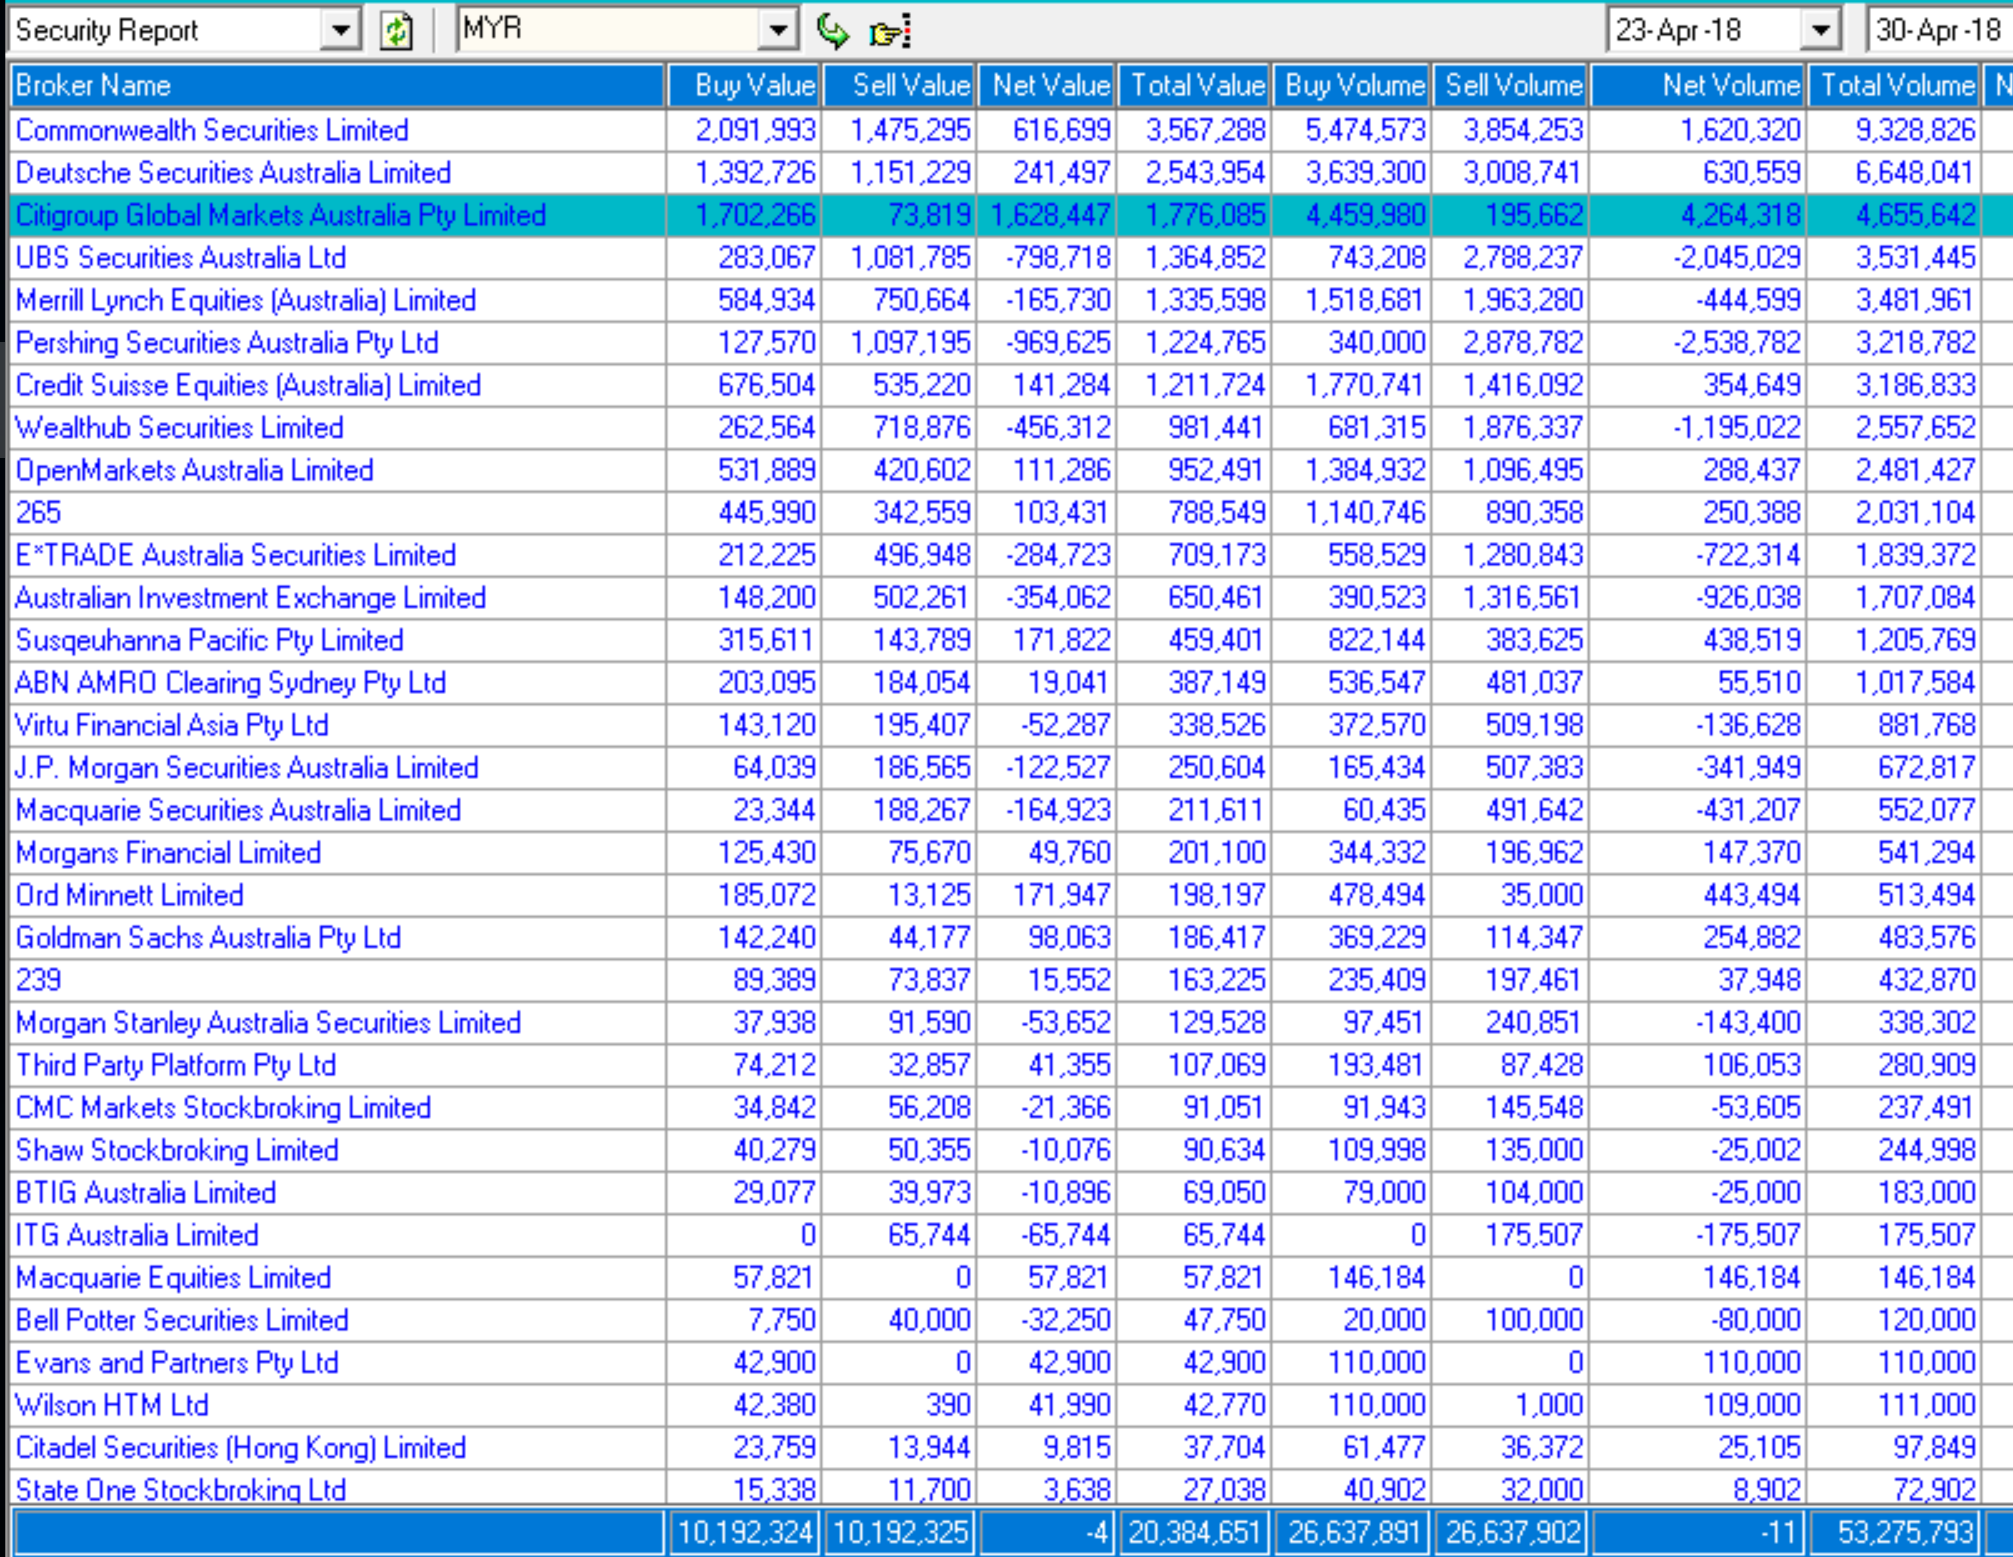Select E*TRADE Australia Securities Limited
2013x1557 pixels.
[1011, 555]
